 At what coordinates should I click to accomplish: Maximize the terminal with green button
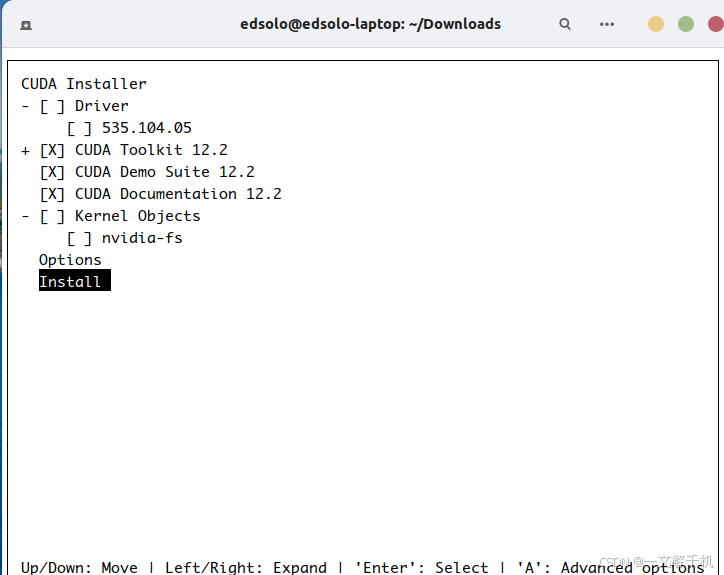coord(686,24)
